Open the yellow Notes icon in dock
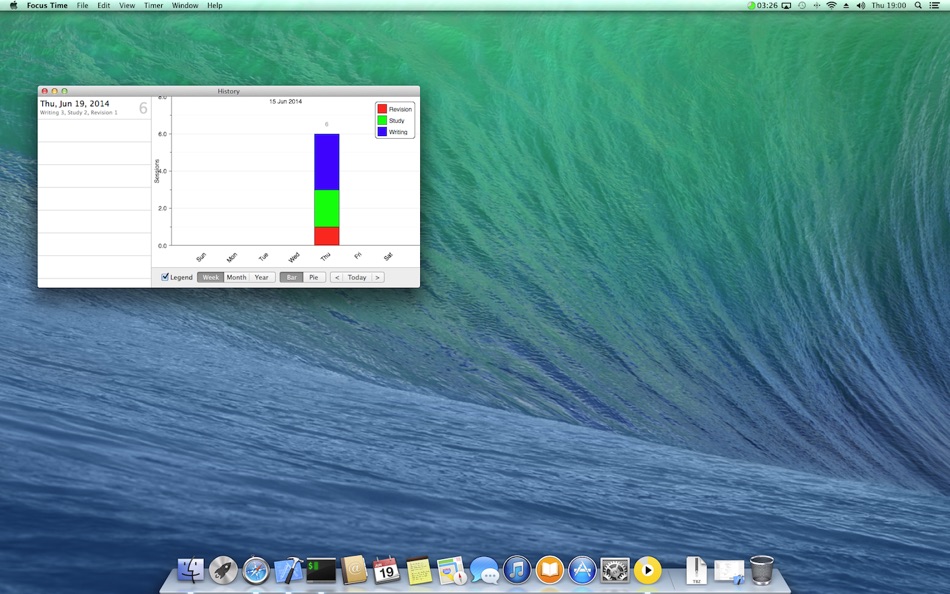 (419, 570)
